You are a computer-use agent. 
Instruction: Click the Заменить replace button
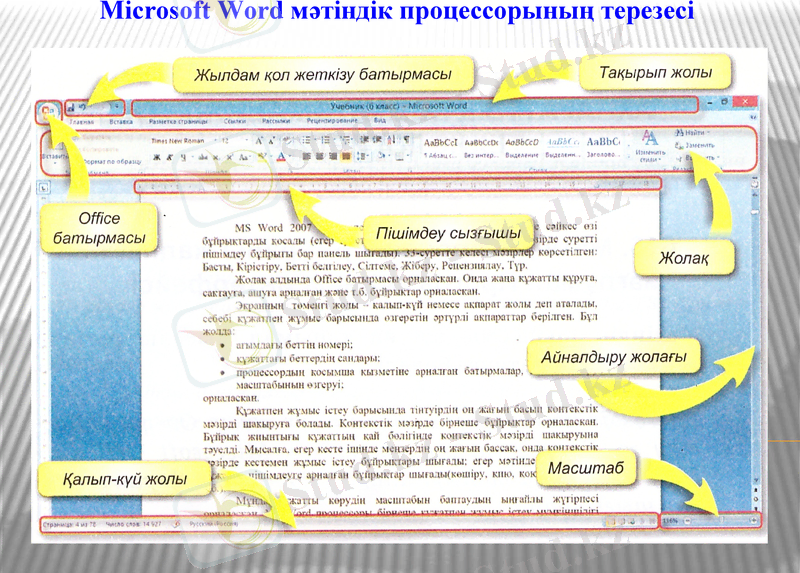(x=695, y=145)
